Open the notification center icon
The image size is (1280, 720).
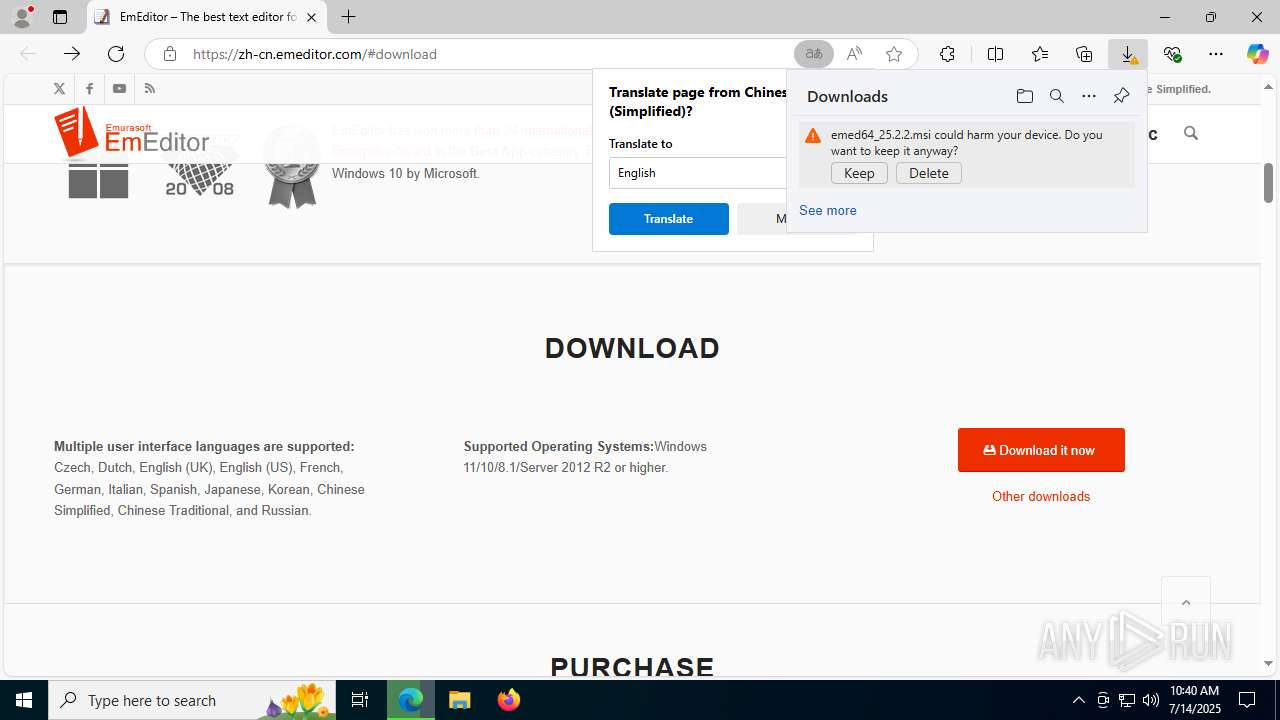(x=1248, y=700)
